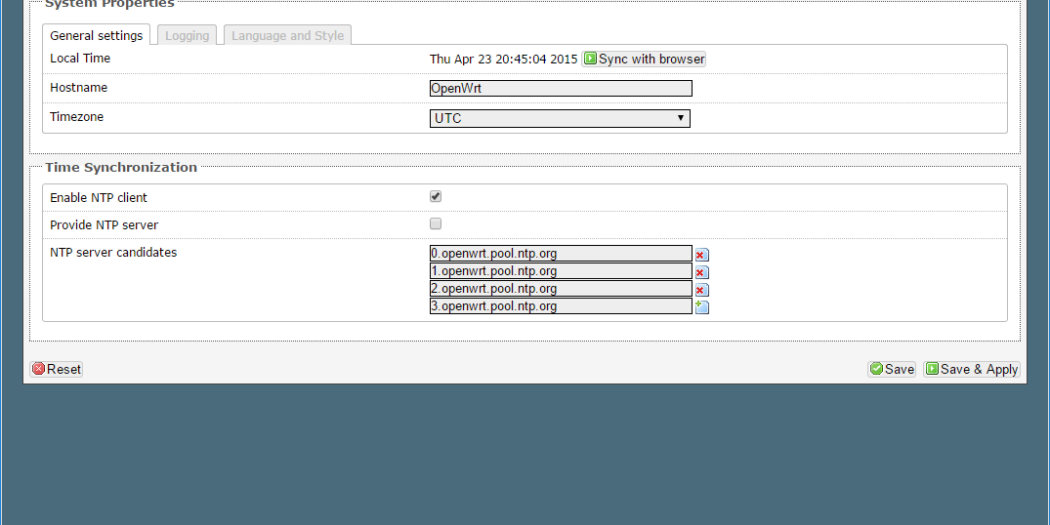Image resolution: width=1050 pixels, height=525 pixels.
Task: Delete the 1.openwrt.pool.ntp.org server entry
Action: 701,272
